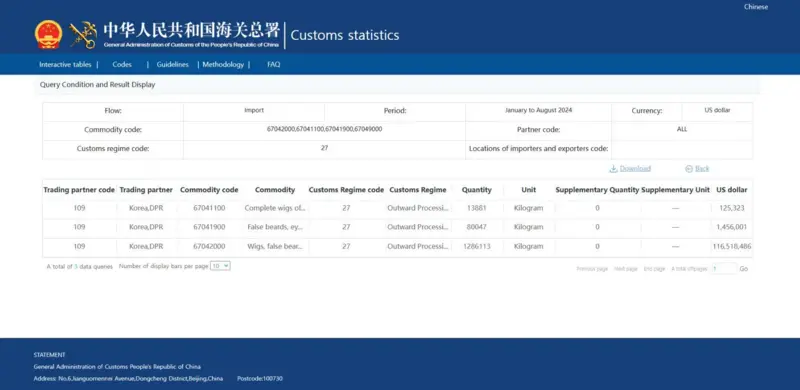800x390 pixels.
Task: Click the page number input field
Action: (x=724, y=269)
